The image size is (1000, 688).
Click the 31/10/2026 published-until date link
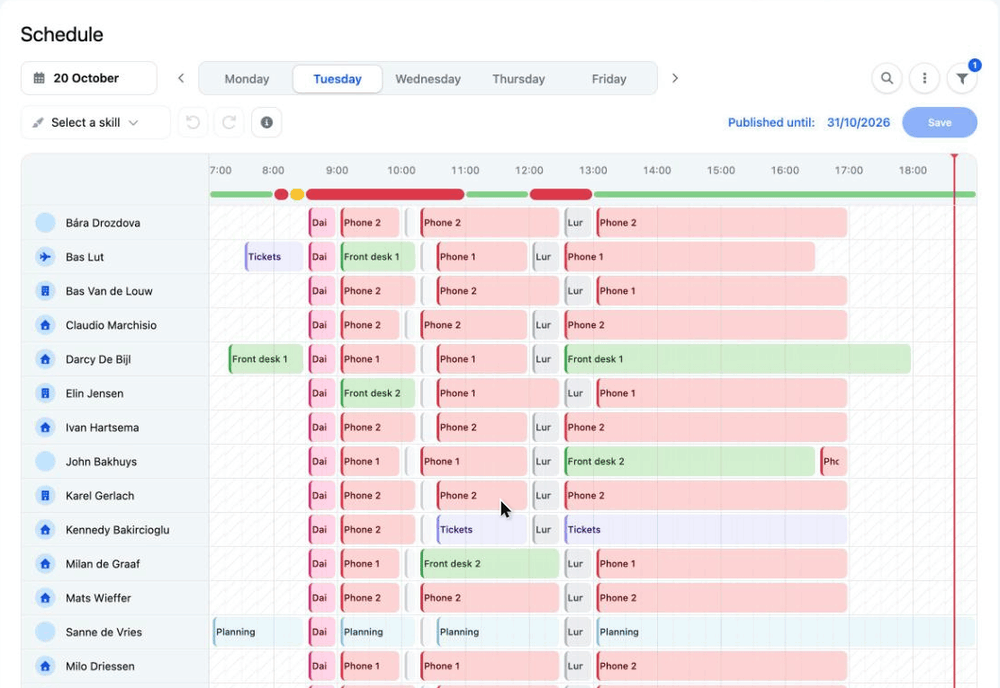coord(858,122)
